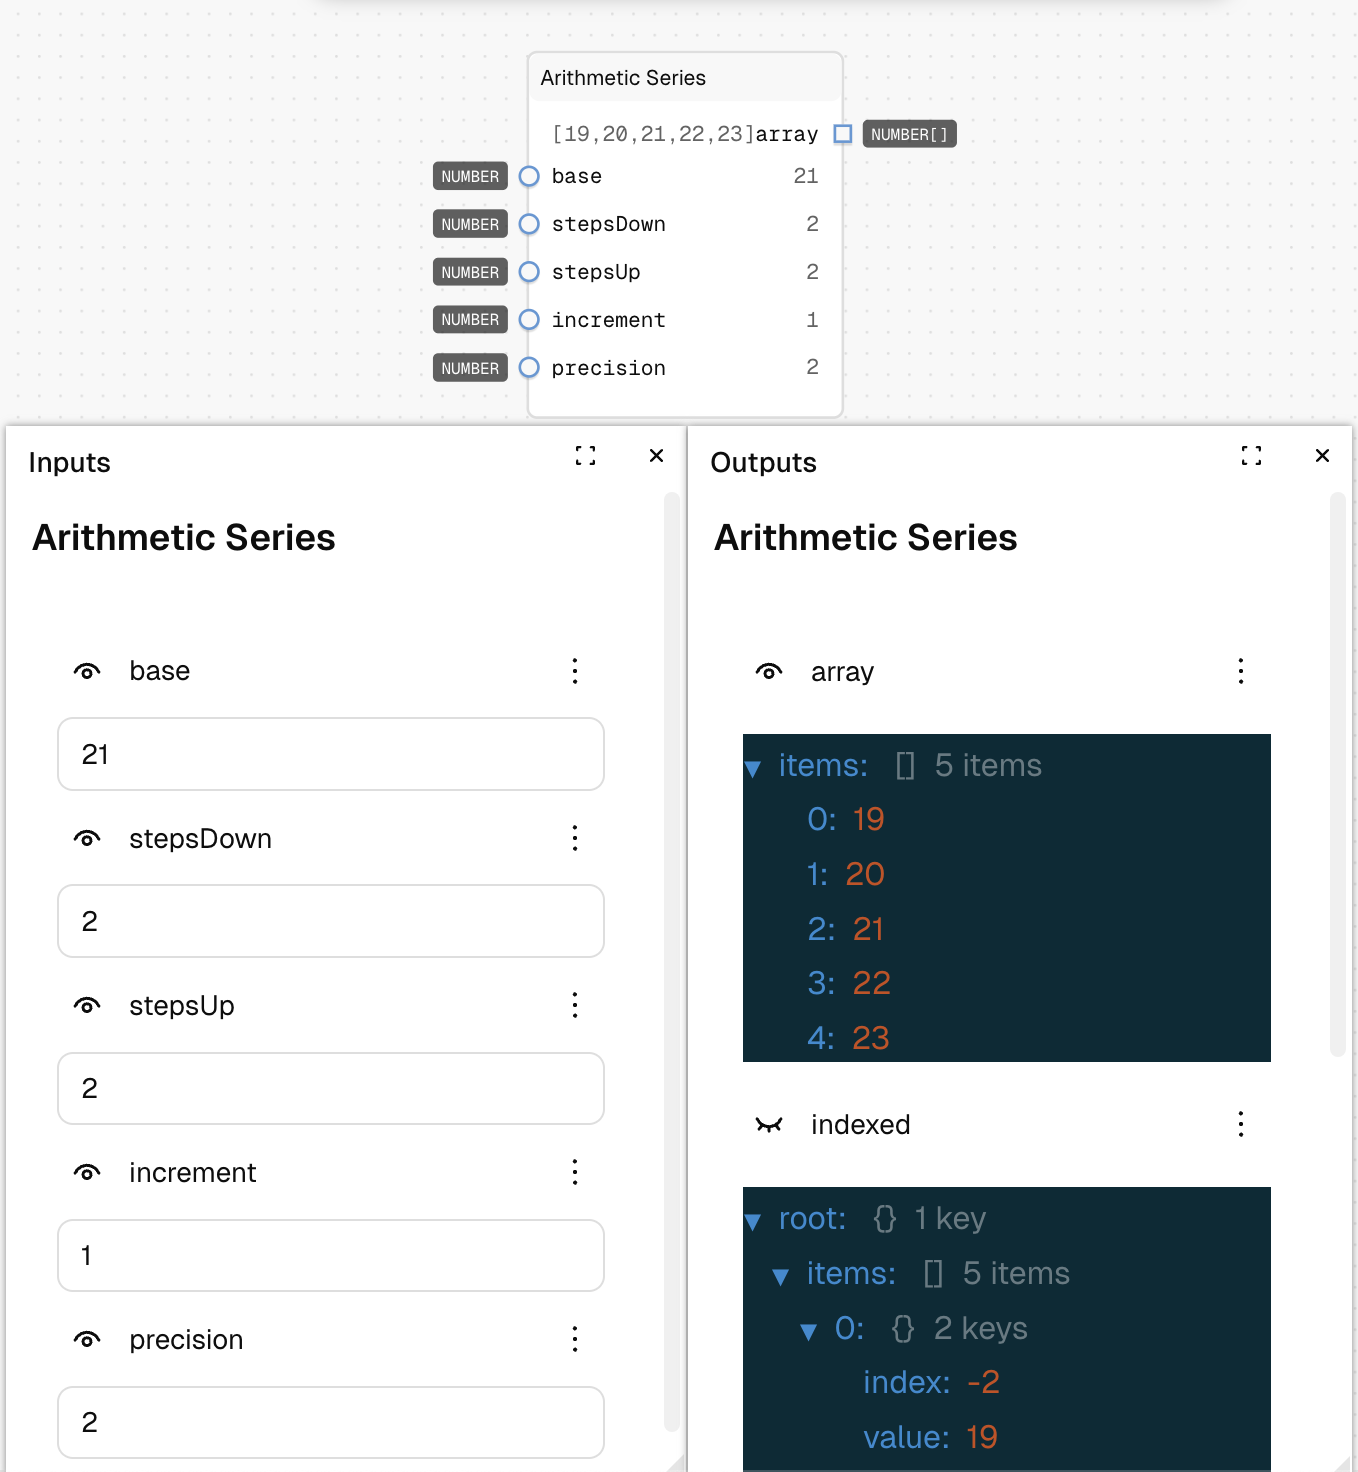Close the Outputs panel
Image resolution: width=1358 pixels, height=1472 pixels.
[x=1322, y=456]
